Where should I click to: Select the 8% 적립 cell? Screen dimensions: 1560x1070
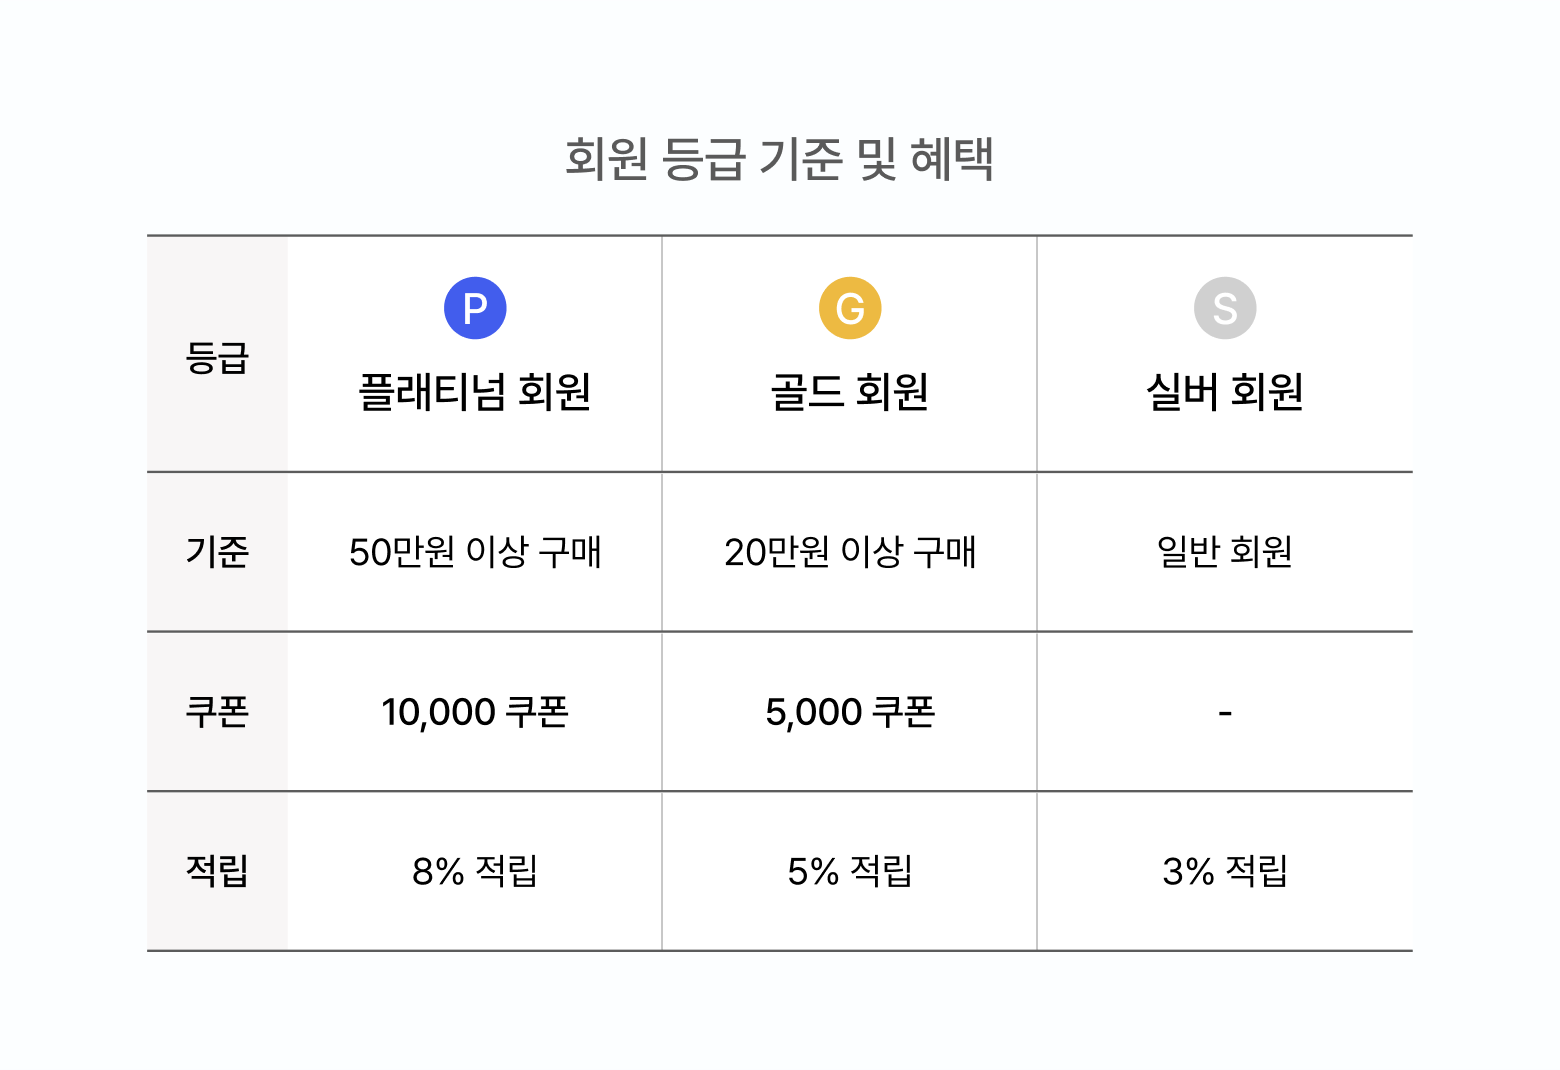pyautogui.click(x=475, y=871)
